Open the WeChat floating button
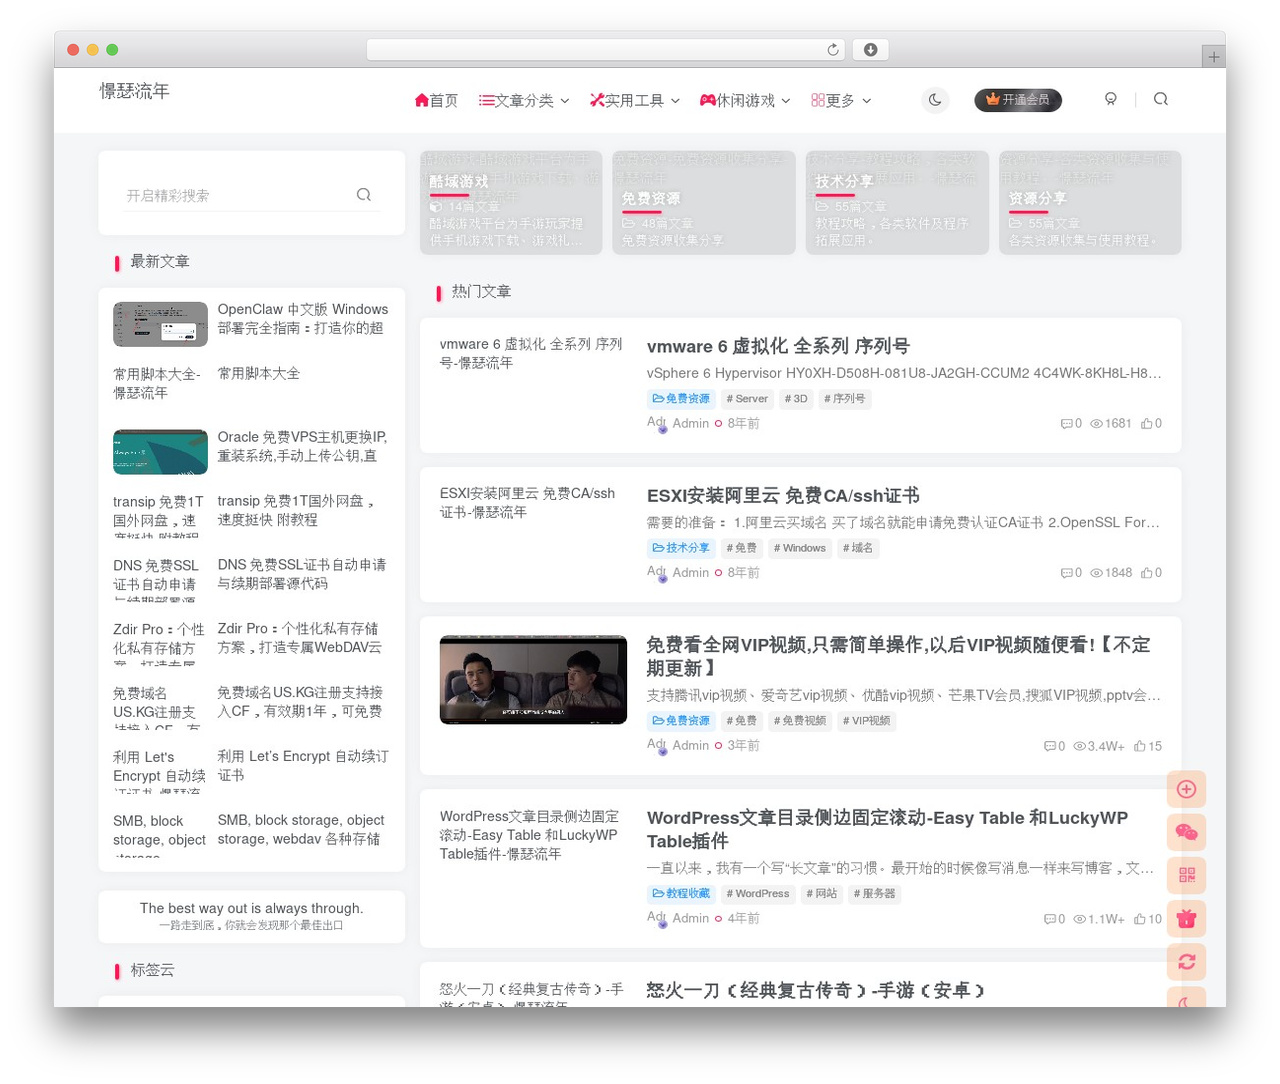Screen dimensions: 1280x1084 pos(1187,832)
